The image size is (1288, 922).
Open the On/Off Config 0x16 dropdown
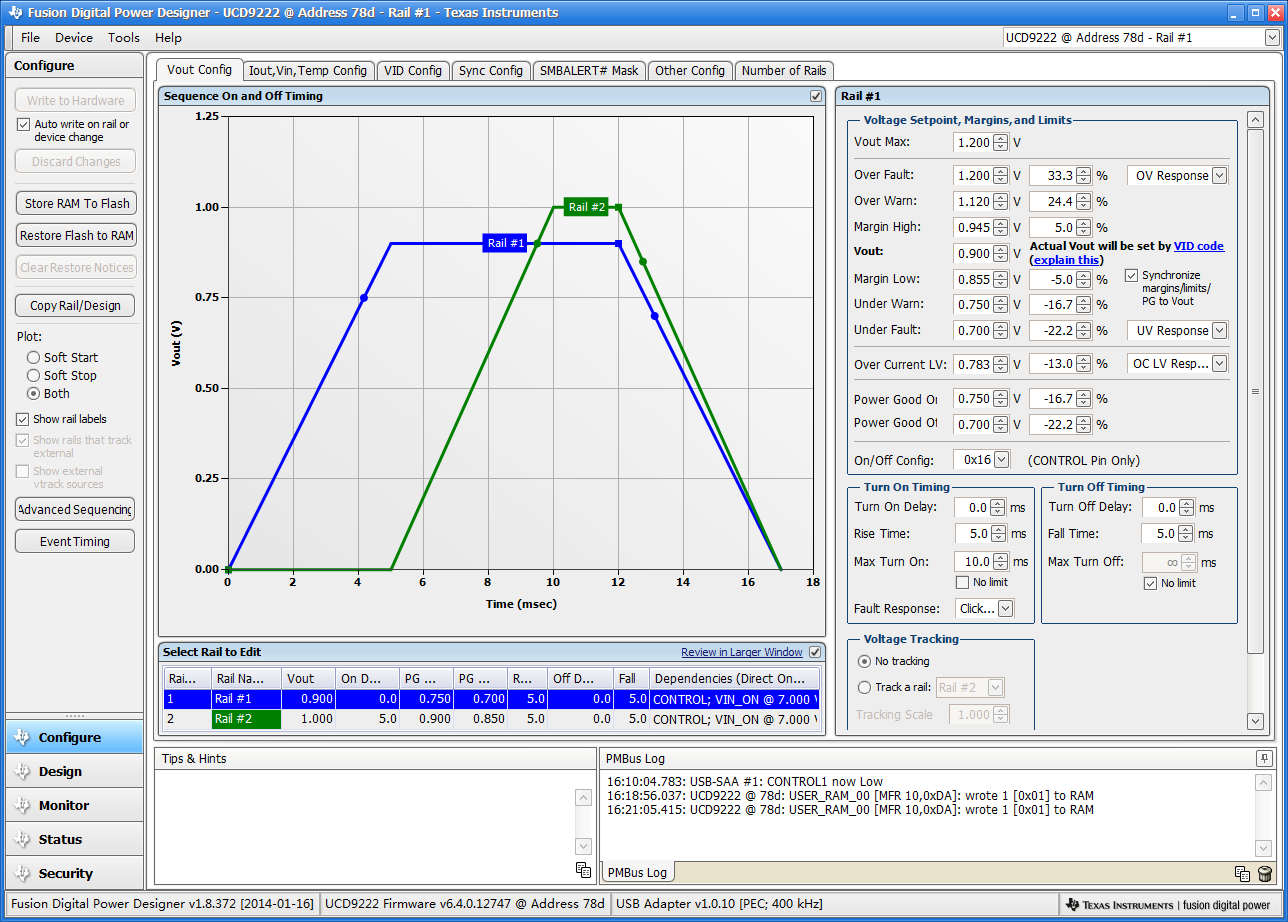(x=1001, y=460)
